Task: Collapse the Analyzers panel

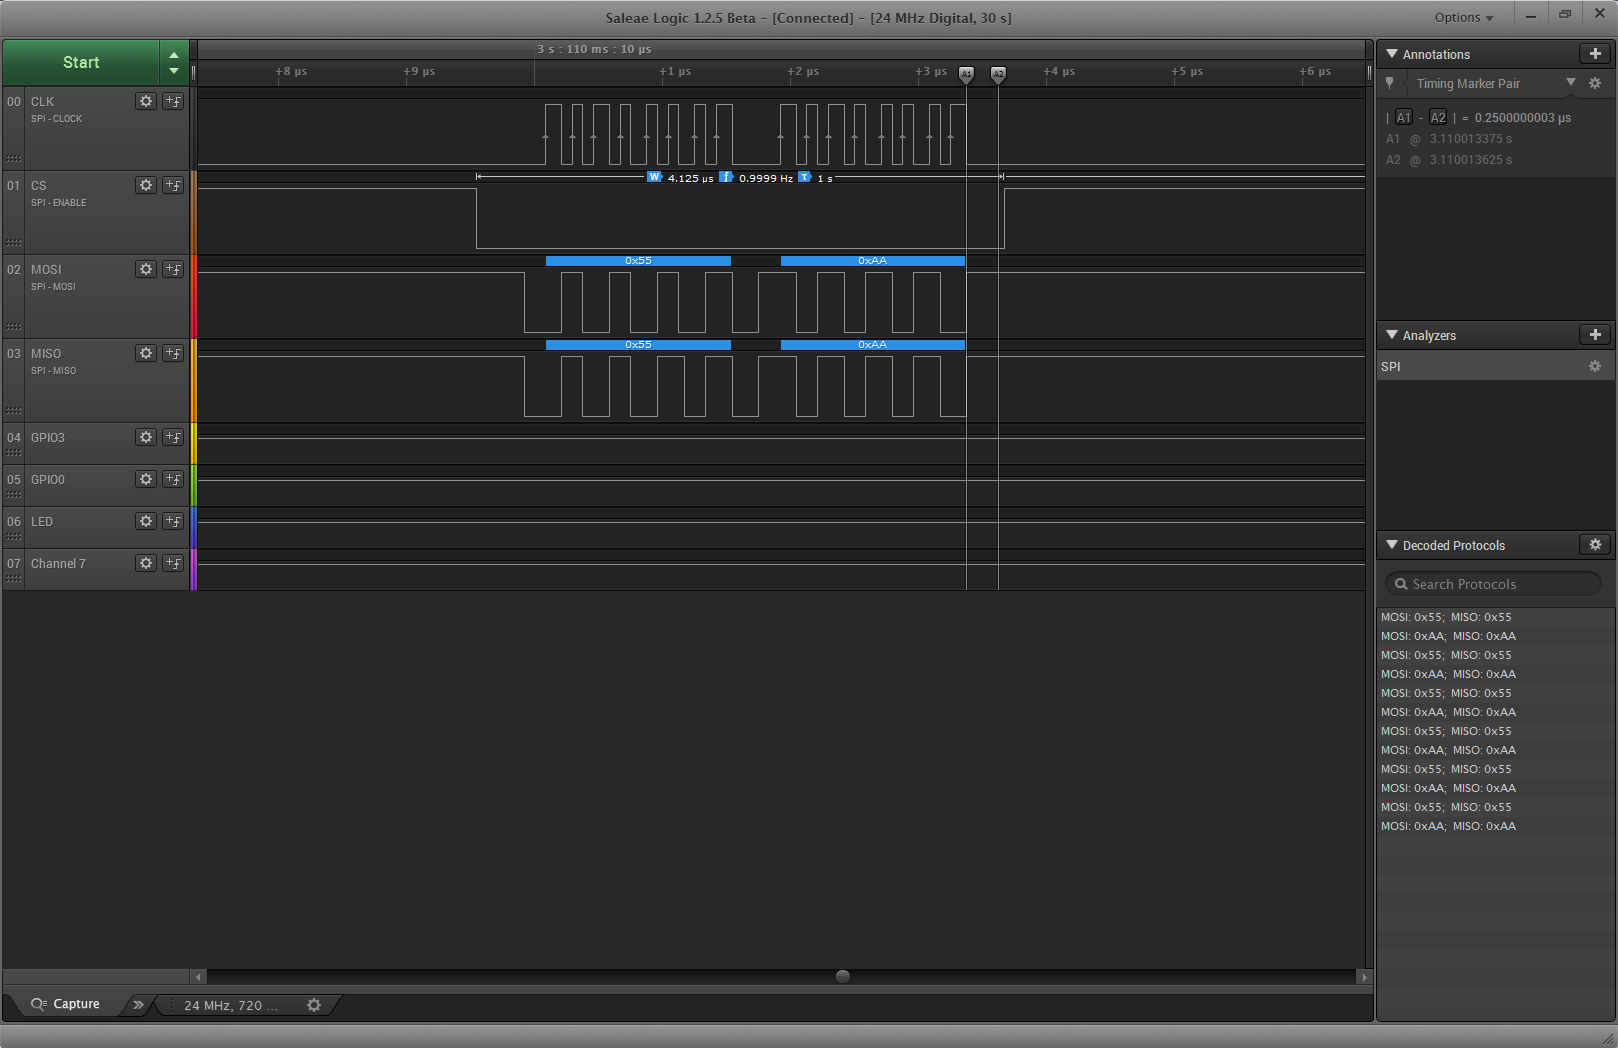Action: click(1392, 335)
